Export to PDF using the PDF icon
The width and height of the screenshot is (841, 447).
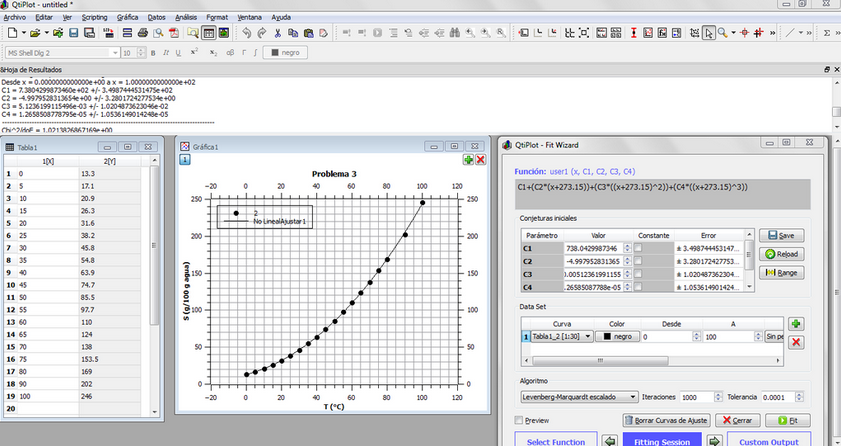coord(174,33)
